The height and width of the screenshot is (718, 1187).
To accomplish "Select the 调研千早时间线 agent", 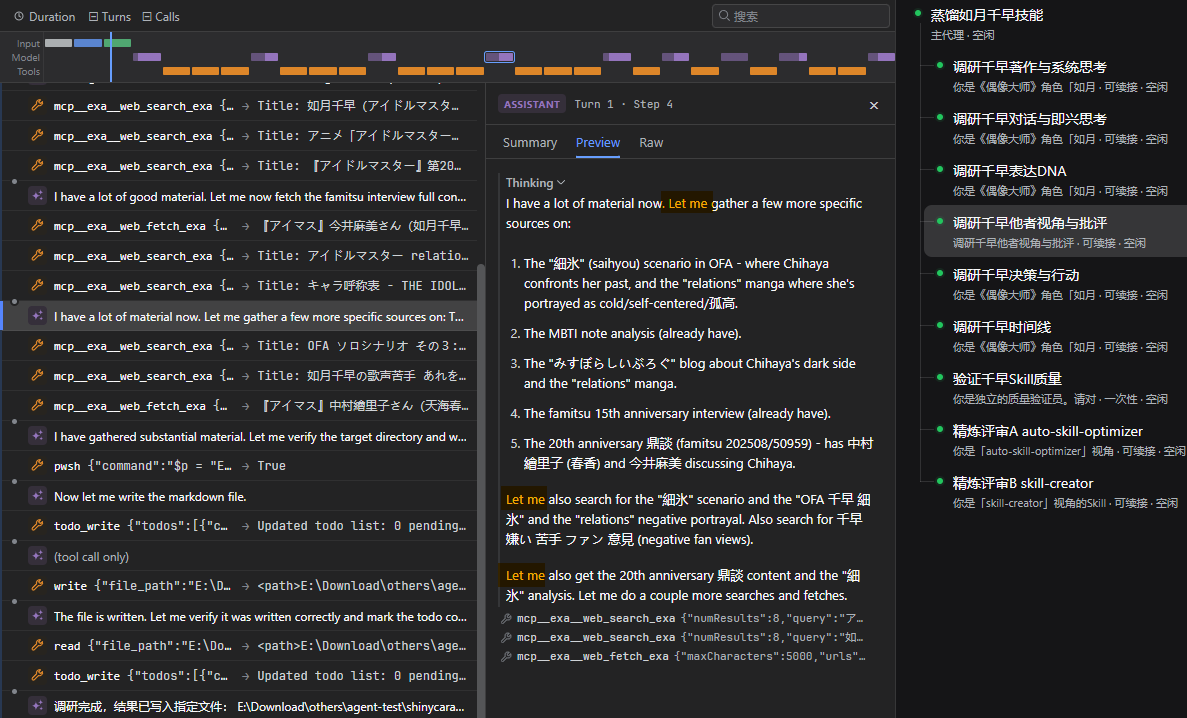I will tap(1055, 336).
